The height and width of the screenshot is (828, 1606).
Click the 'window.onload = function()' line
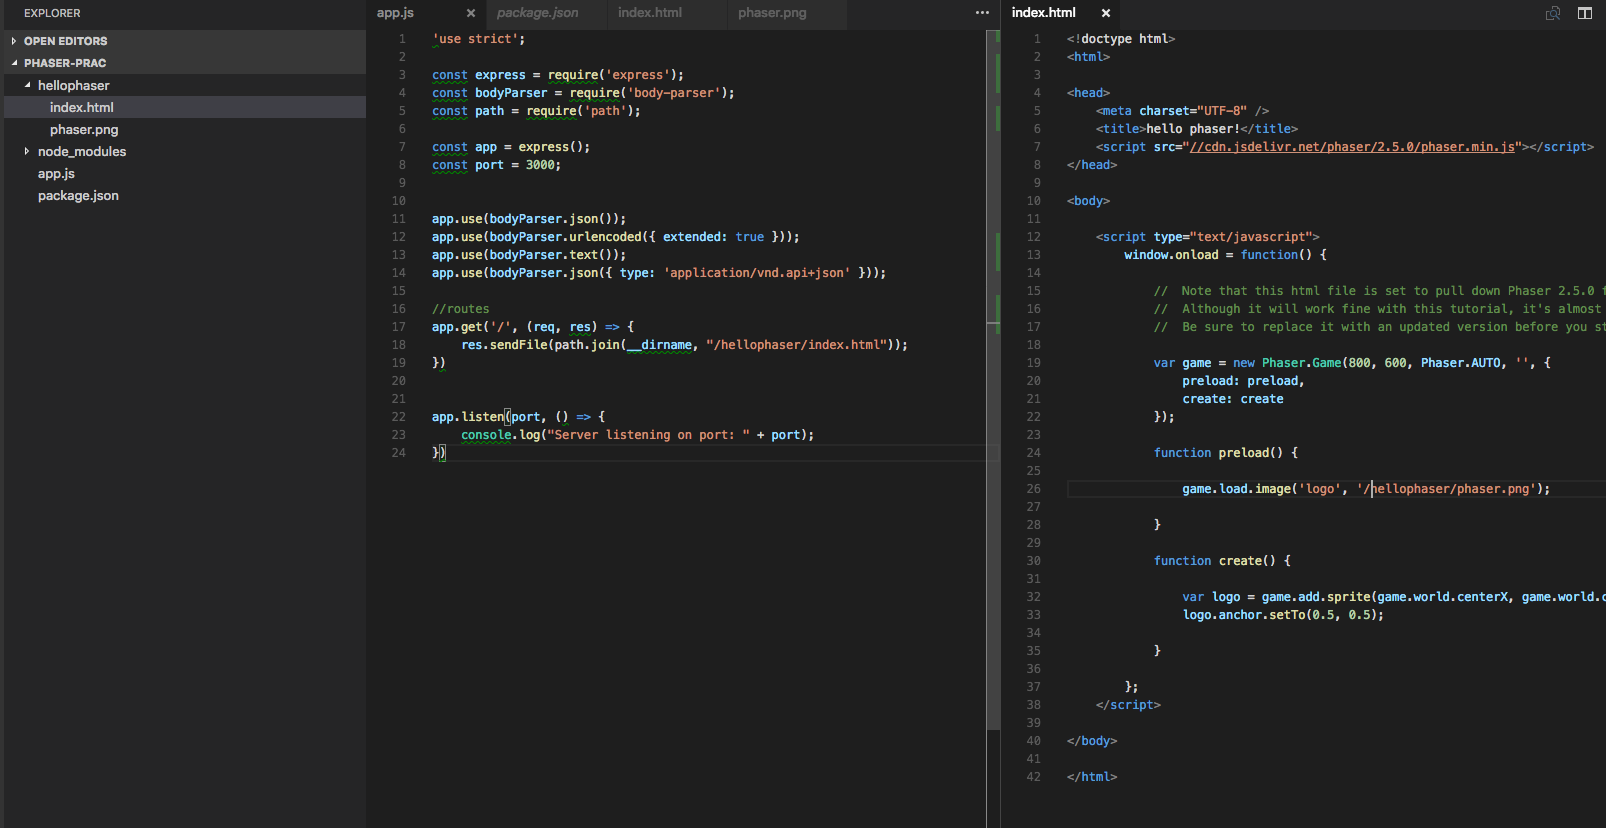coord(1226,255)
